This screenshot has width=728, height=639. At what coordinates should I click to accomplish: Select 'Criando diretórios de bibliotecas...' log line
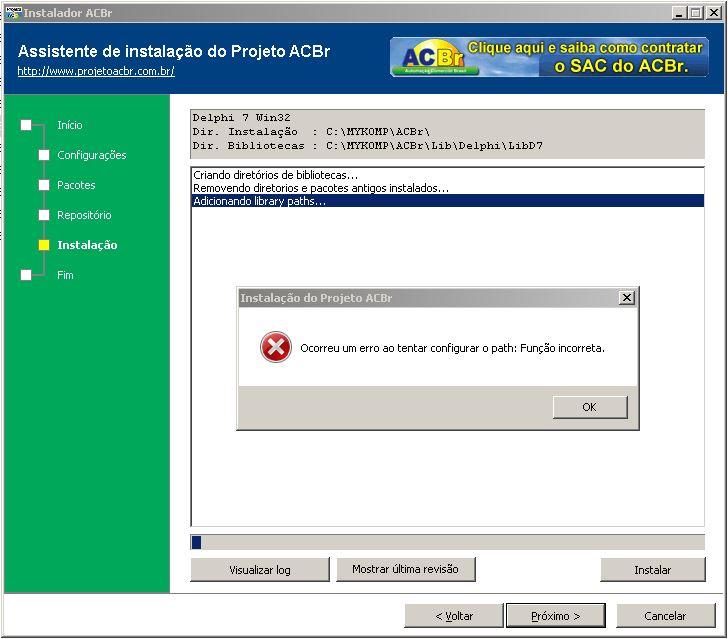coord(448,175)
